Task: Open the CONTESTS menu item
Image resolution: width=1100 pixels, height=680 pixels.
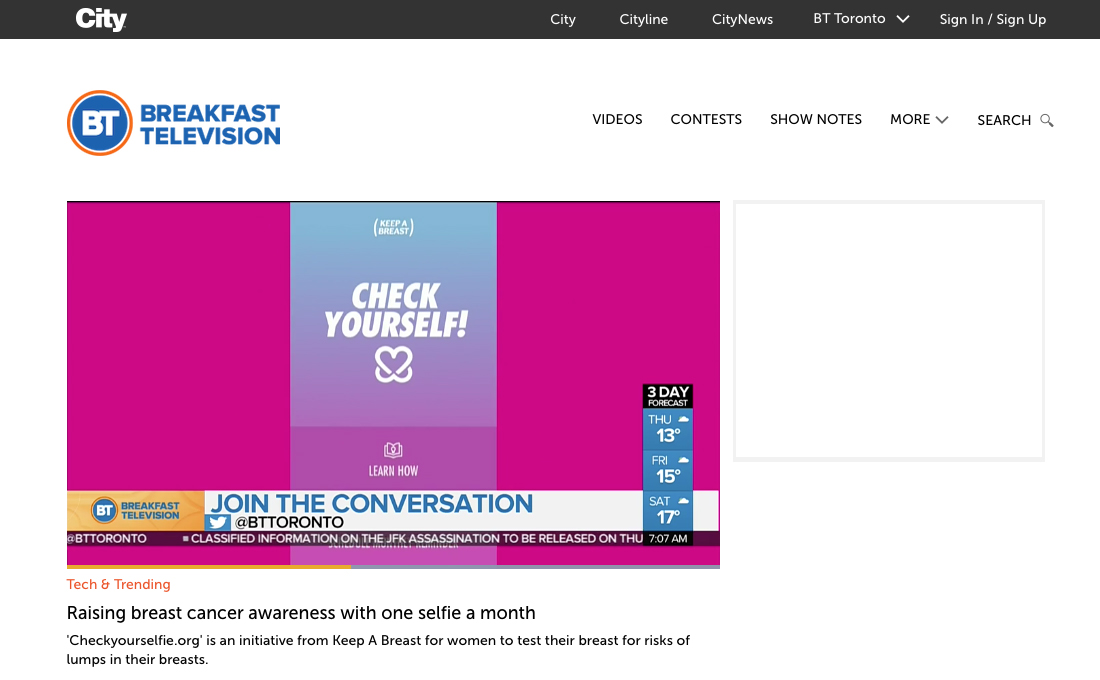Action: coord(706,119)
